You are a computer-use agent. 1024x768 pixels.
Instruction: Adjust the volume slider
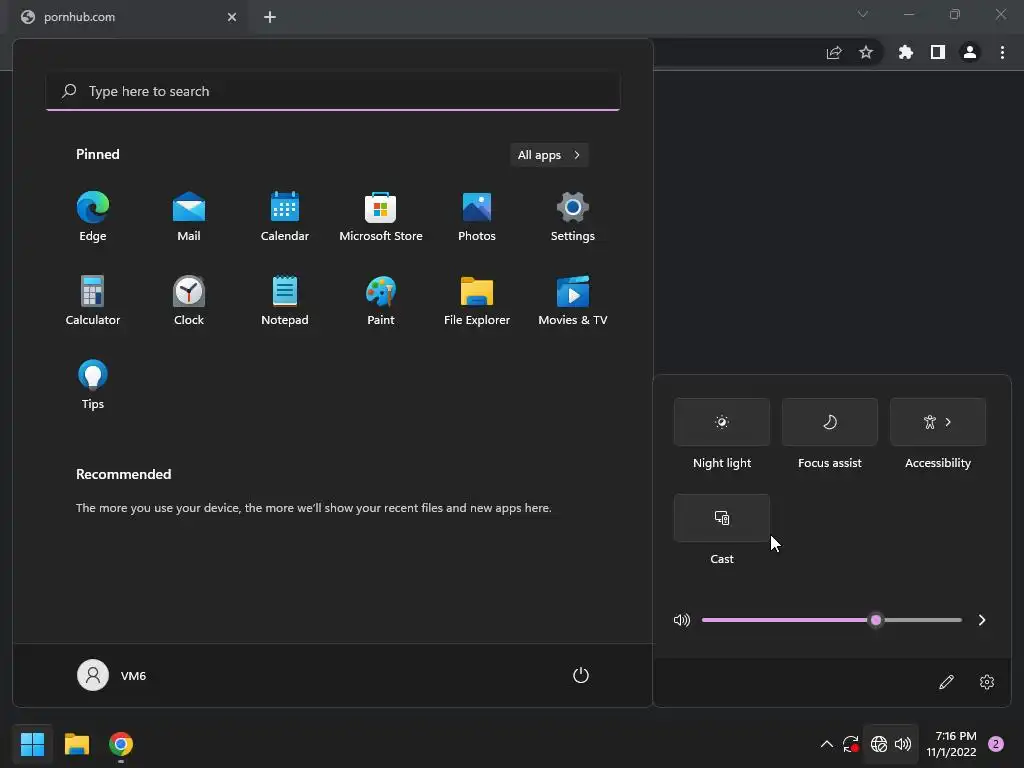coord(831,620)
